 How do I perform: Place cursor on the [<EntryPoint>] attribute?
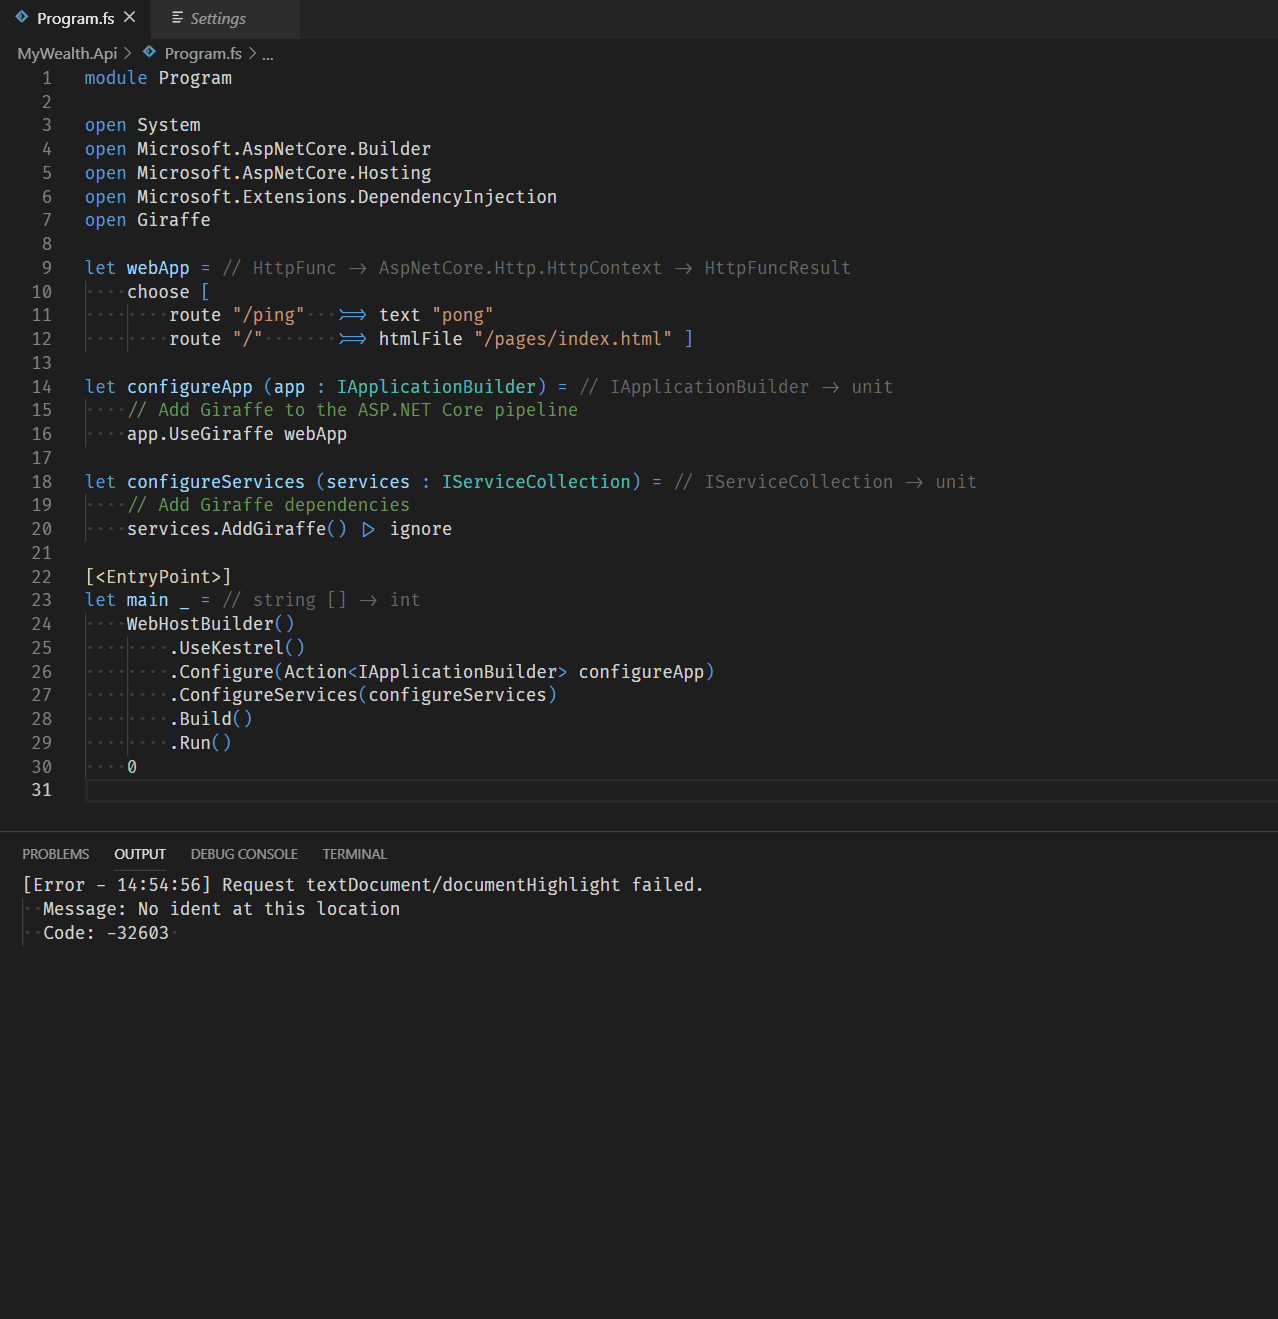click(x=158, y=576)
